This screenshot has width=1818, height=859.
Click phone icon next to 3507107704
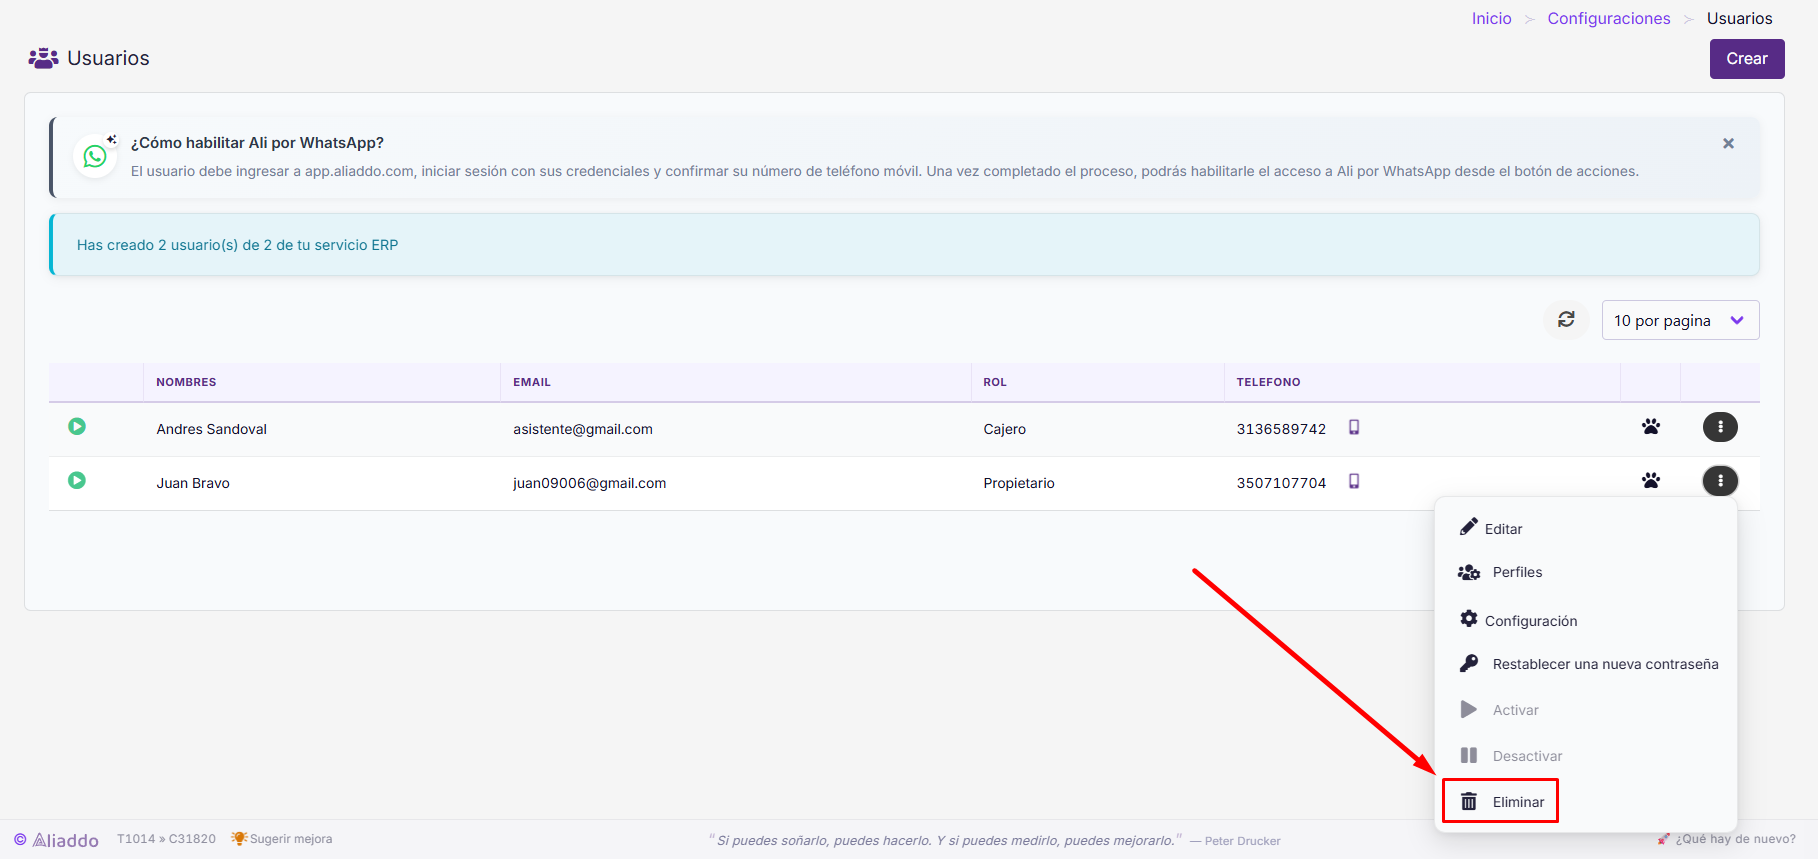pos(1354,481)
